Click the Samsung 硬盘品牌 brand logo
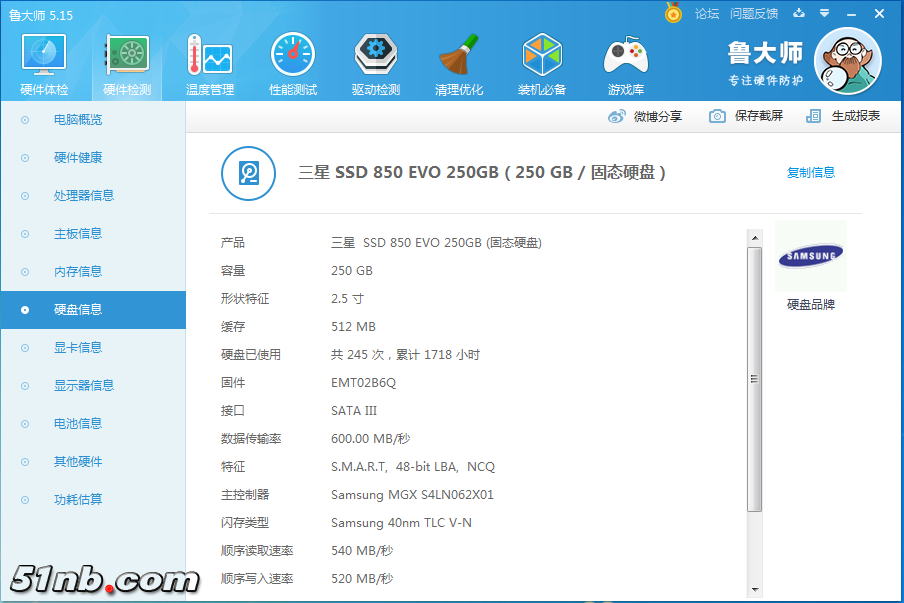The image size is (904, 603). point(810,257)
